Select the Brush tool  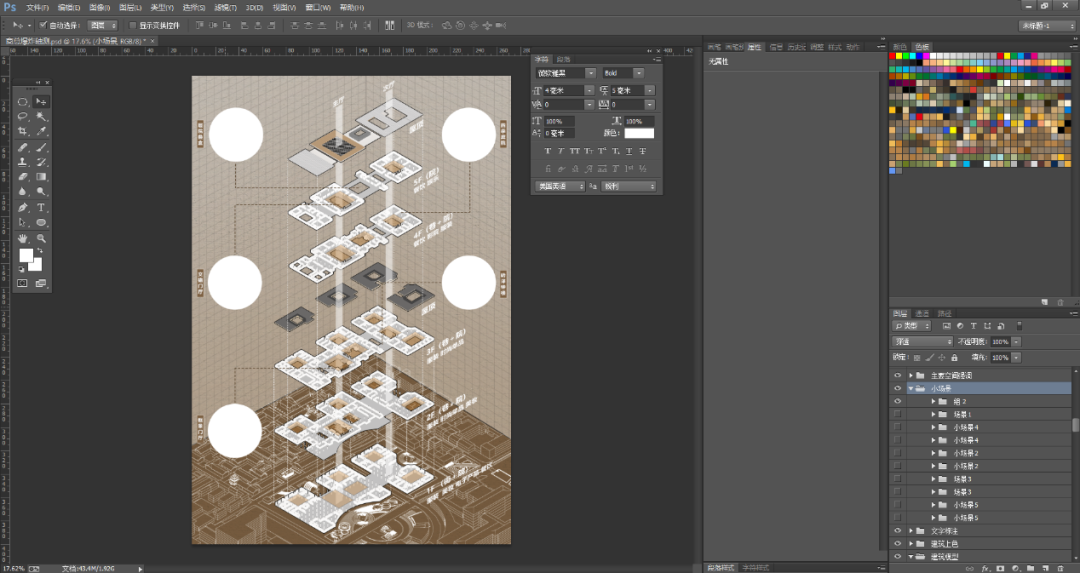coord(41,147)
